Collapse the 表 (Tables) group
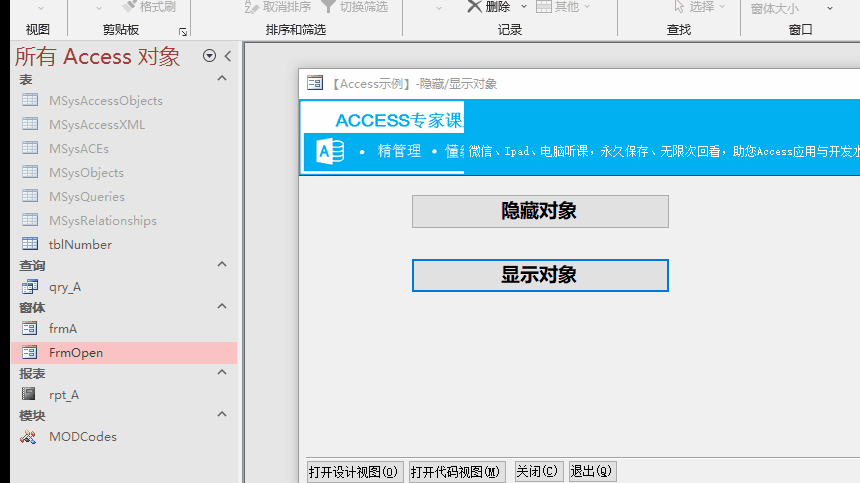This screenshot has width=860, height=483. pos(222,78)
